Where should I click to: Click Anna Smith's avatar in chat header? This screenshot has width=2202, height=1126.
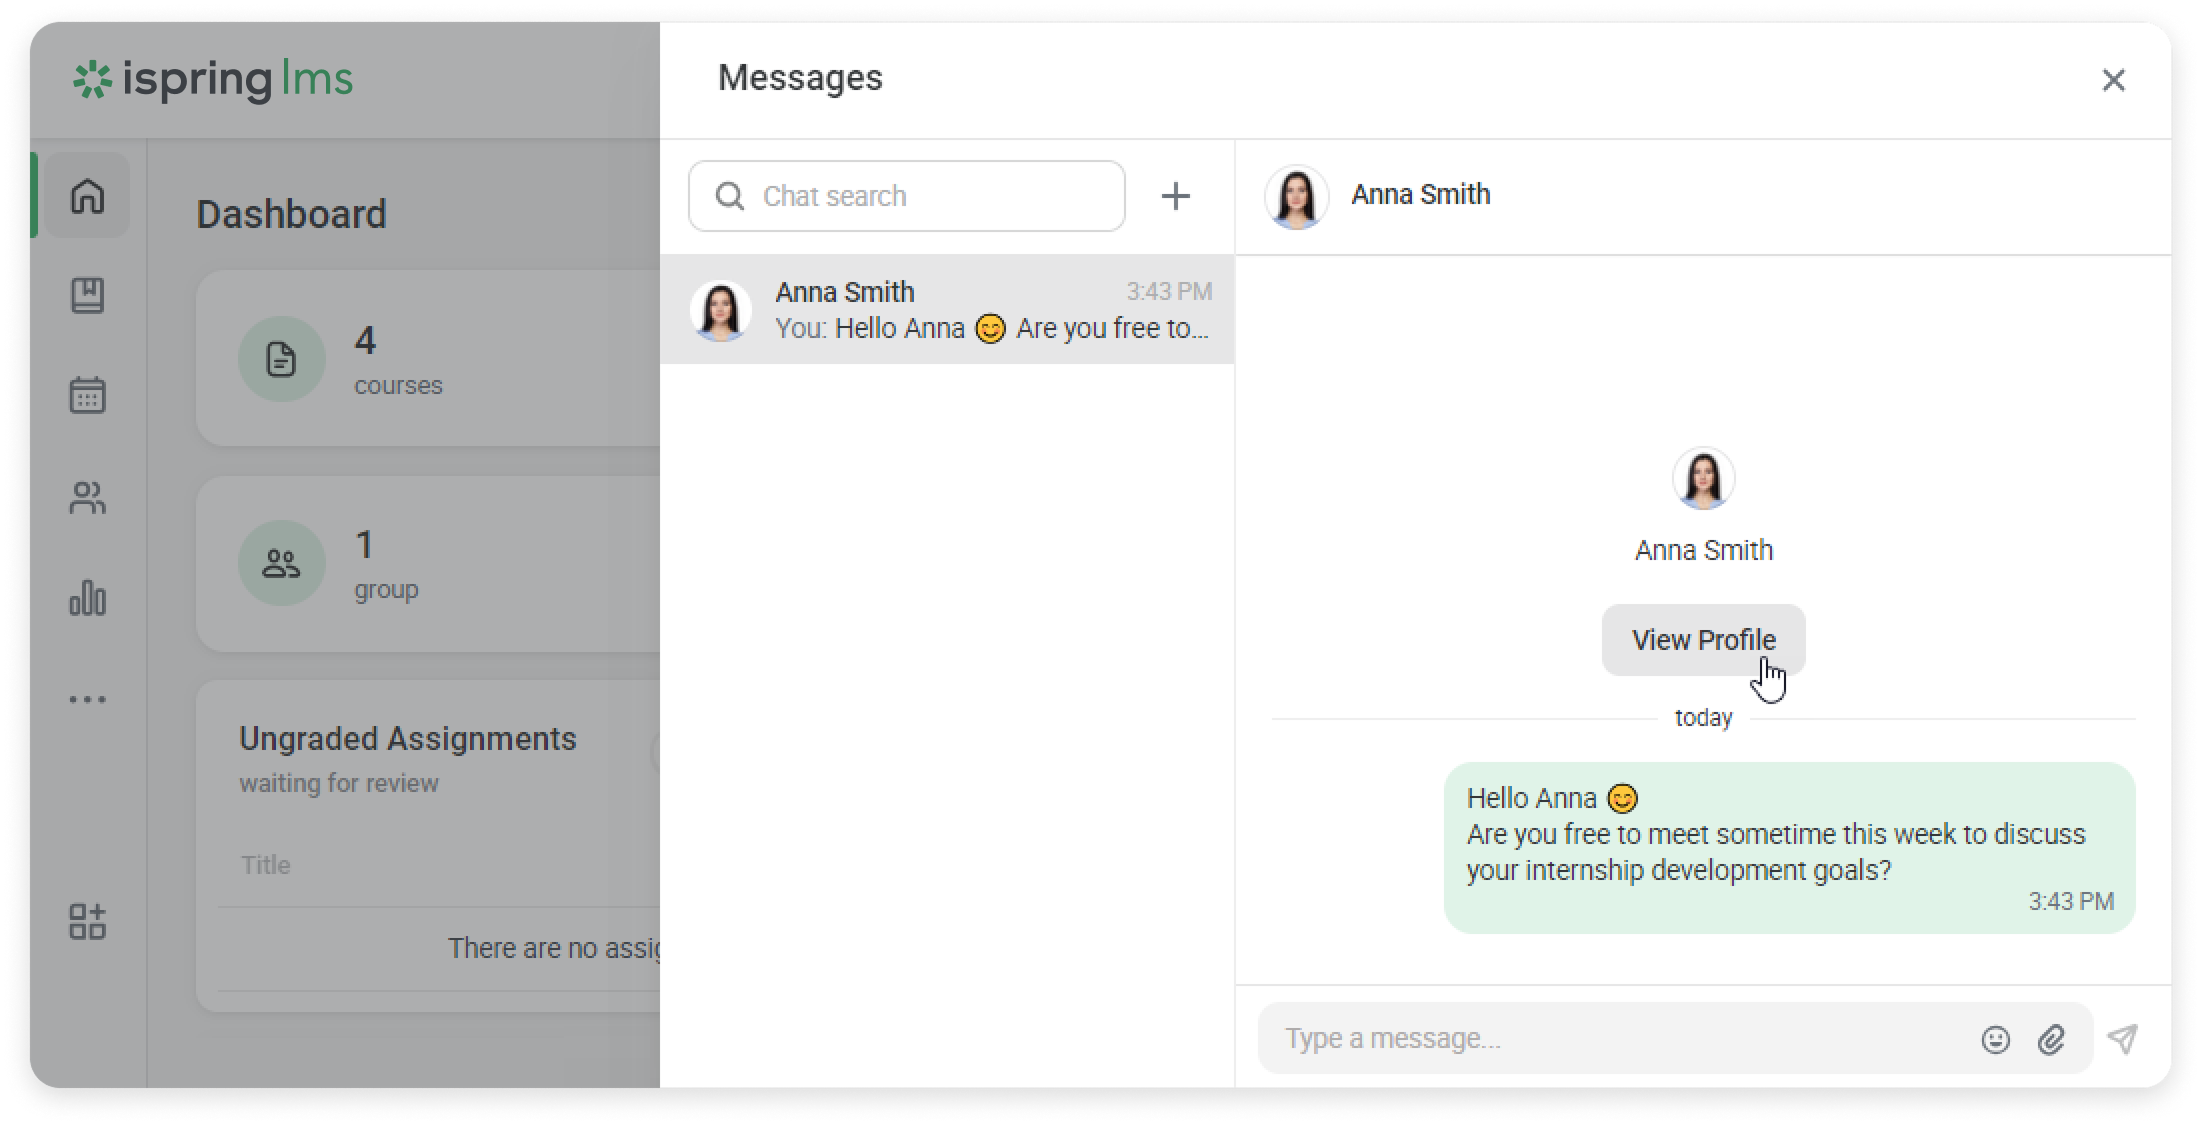1296,196
